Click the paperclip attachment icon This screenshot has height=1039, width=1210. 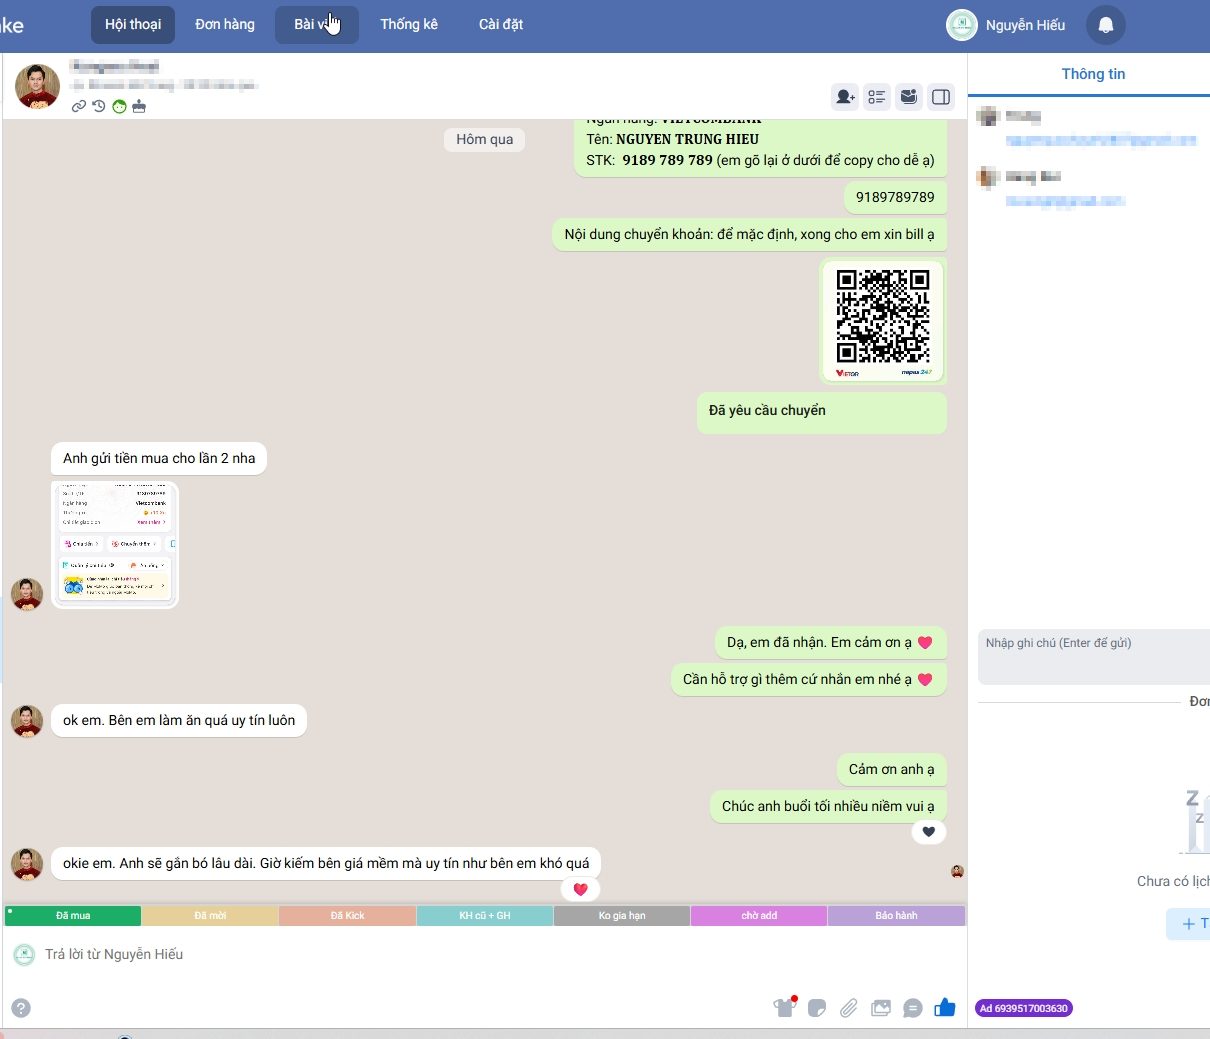(x=849, y=1008)
